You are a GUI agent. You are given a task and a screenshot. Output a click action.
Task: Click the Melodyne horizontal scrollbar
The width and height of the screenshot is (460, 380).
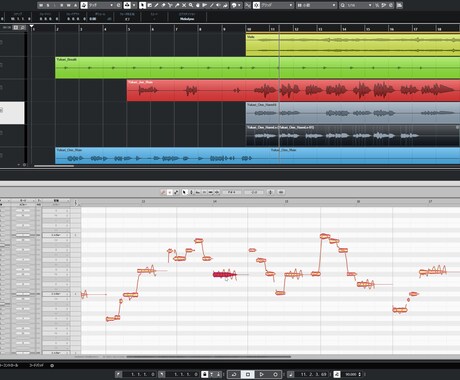(208, 357)
